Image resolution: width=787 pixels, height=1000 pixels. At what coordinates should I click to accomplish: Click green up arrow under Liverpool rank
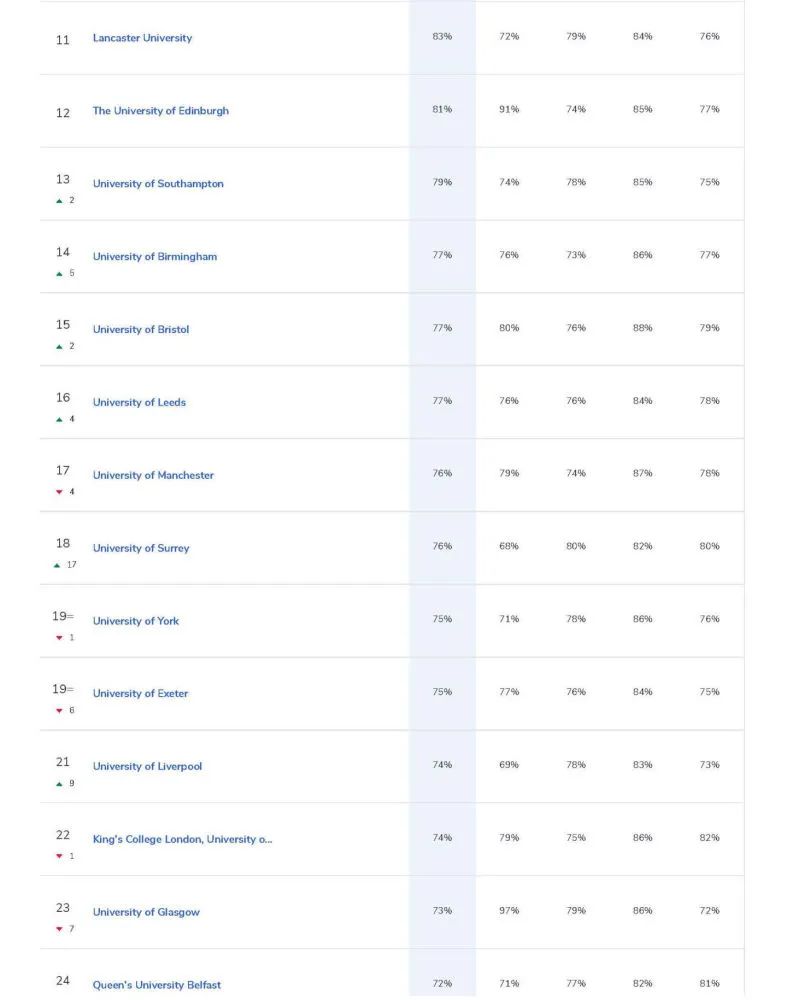pyautogui.click(x=59, y=784)
